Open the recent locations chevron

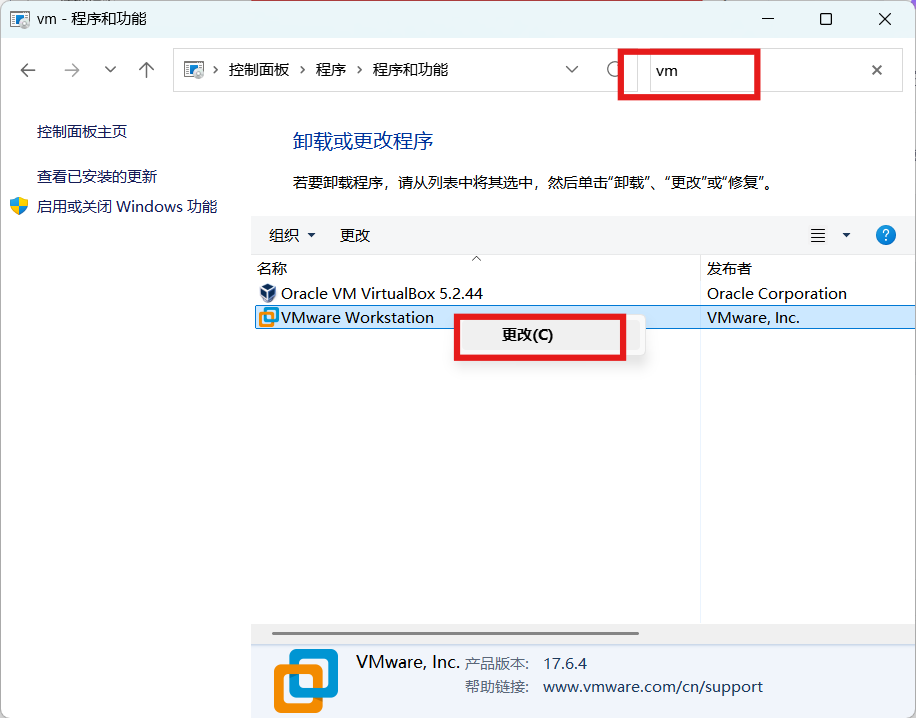110,70
